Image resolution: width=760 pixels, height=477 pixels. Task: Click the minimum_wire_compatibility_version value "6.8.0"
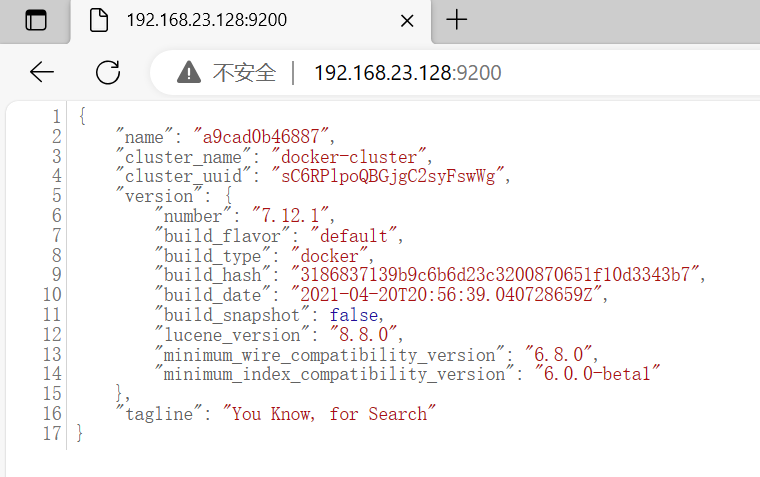coord(558,355)
